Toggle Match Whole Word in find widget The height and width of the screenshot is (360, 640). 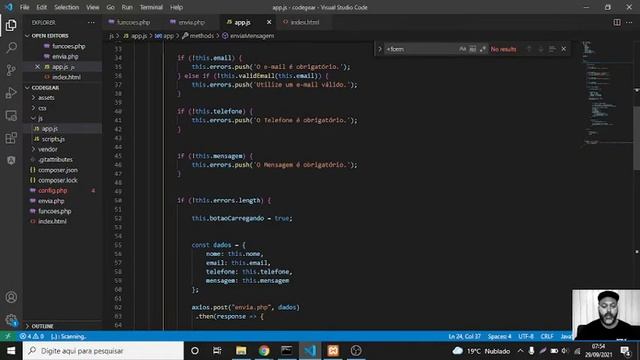click(x=473, y=49)
